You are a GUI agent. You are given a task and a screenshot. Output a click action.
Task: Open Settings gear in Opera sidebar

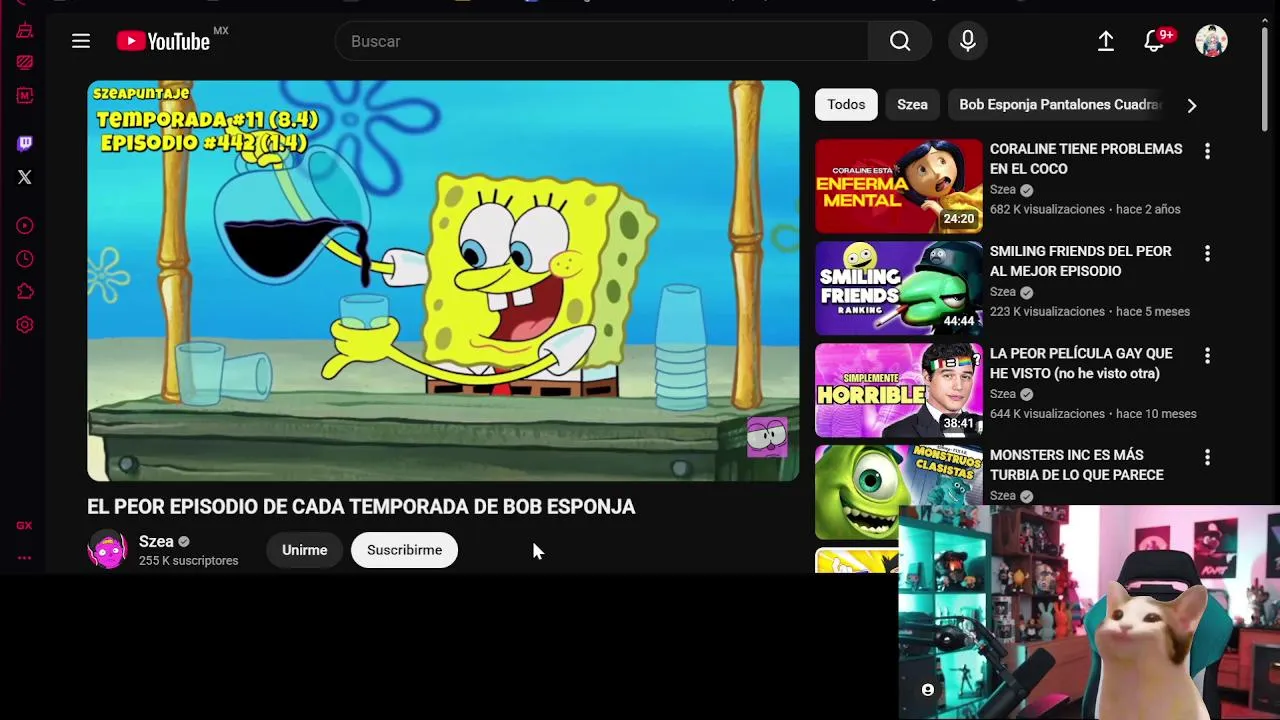[25, 325]
